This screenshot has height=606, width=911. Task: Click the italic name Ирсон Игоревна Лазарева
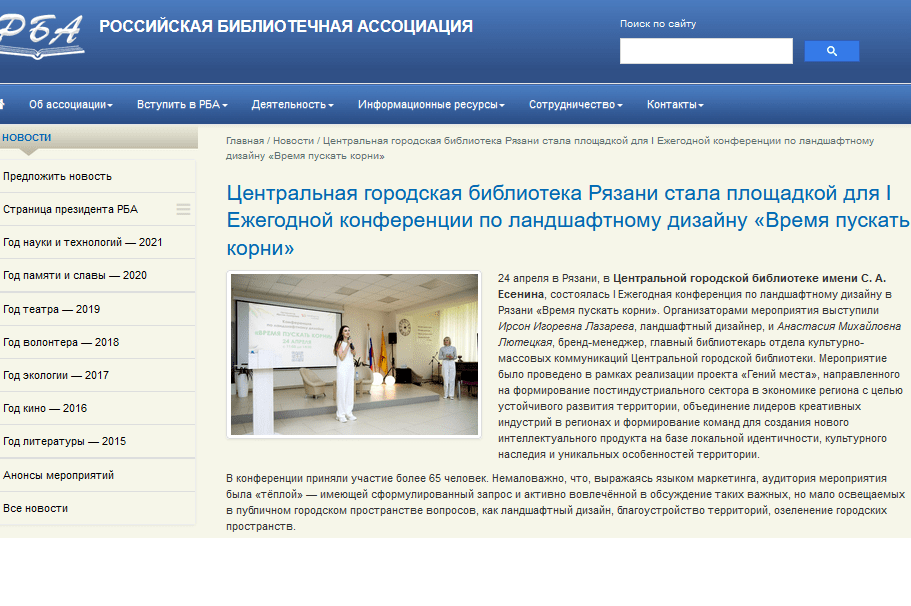point(566,327)
